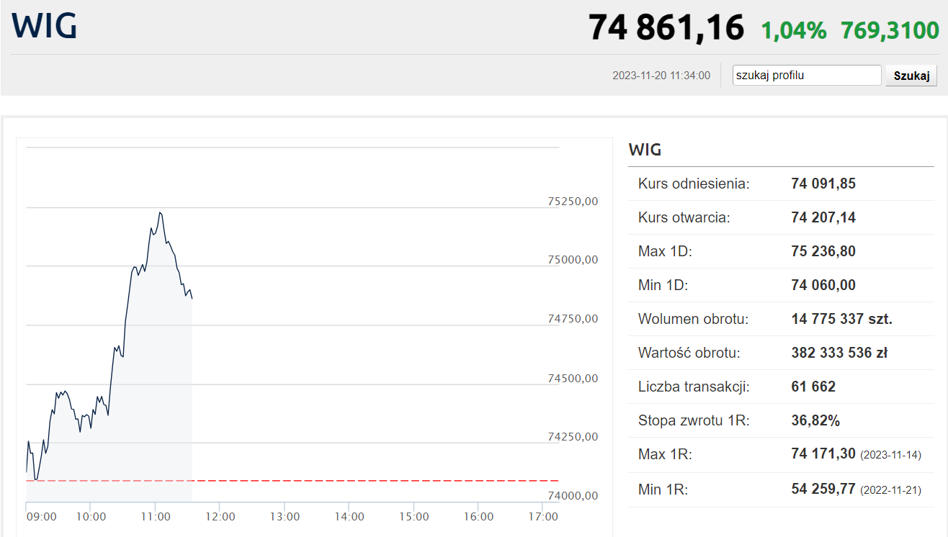
Task: Click the 13:00 time axis label
Action: 285,517
